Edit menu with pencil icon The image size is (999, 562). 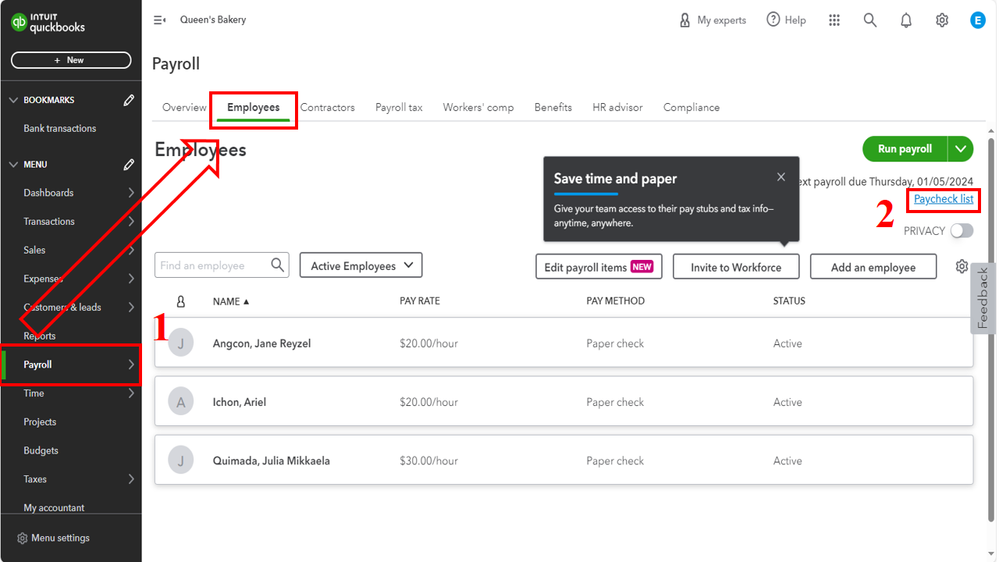(129, 164)
